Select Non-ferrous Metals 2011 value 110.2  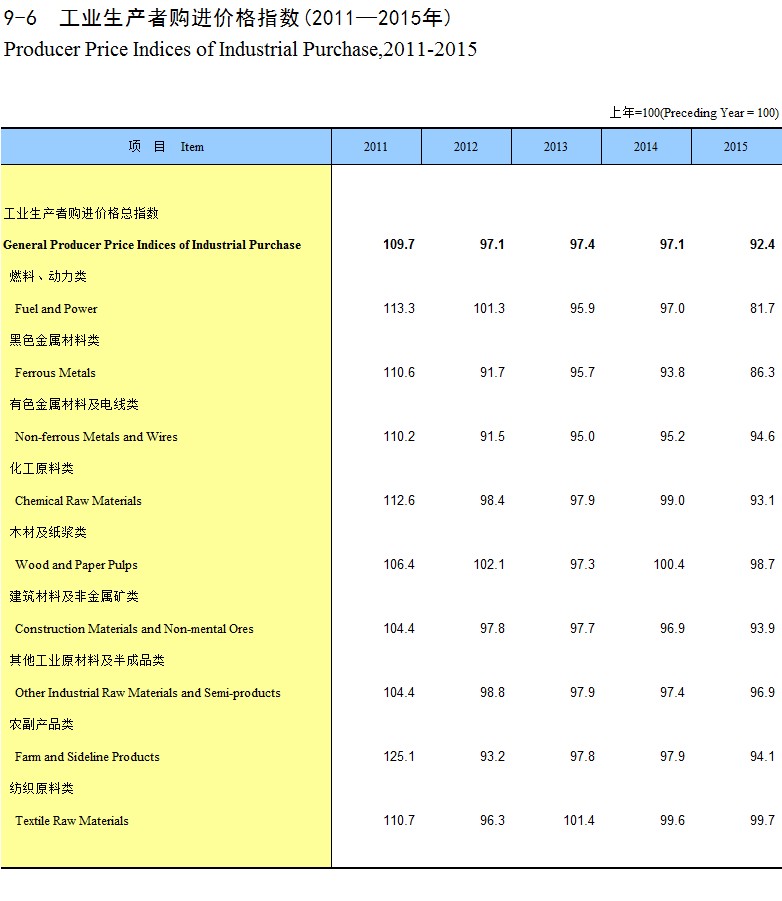point(399,437)
